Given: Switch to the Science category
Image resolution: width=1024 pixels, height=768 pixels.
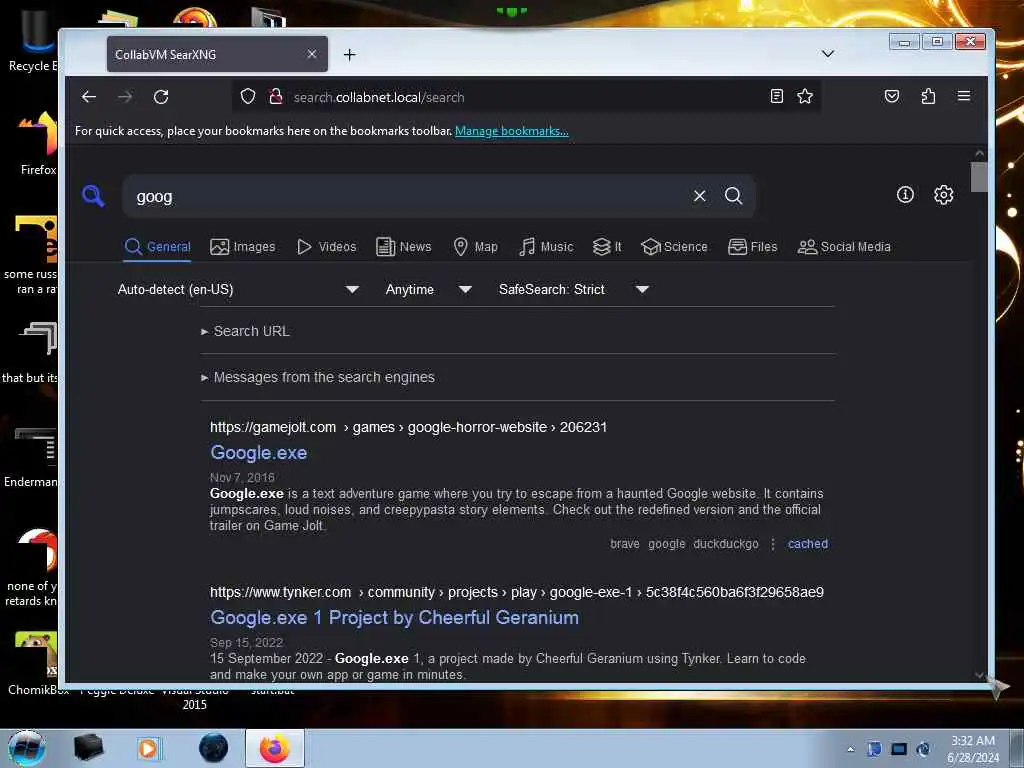Looking at the screenshot, I should click(x=674, y=247).
